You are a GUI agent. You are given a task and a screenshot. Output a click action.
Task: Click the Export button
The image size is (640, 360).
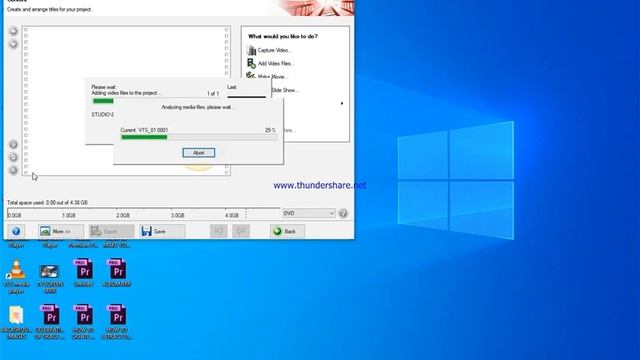point(111,231)
